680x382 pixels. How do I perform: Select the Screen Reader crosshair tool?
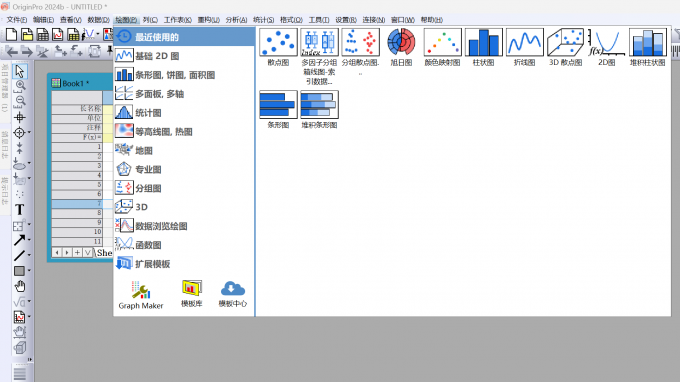pyautogui.click(x=20, y=118)
